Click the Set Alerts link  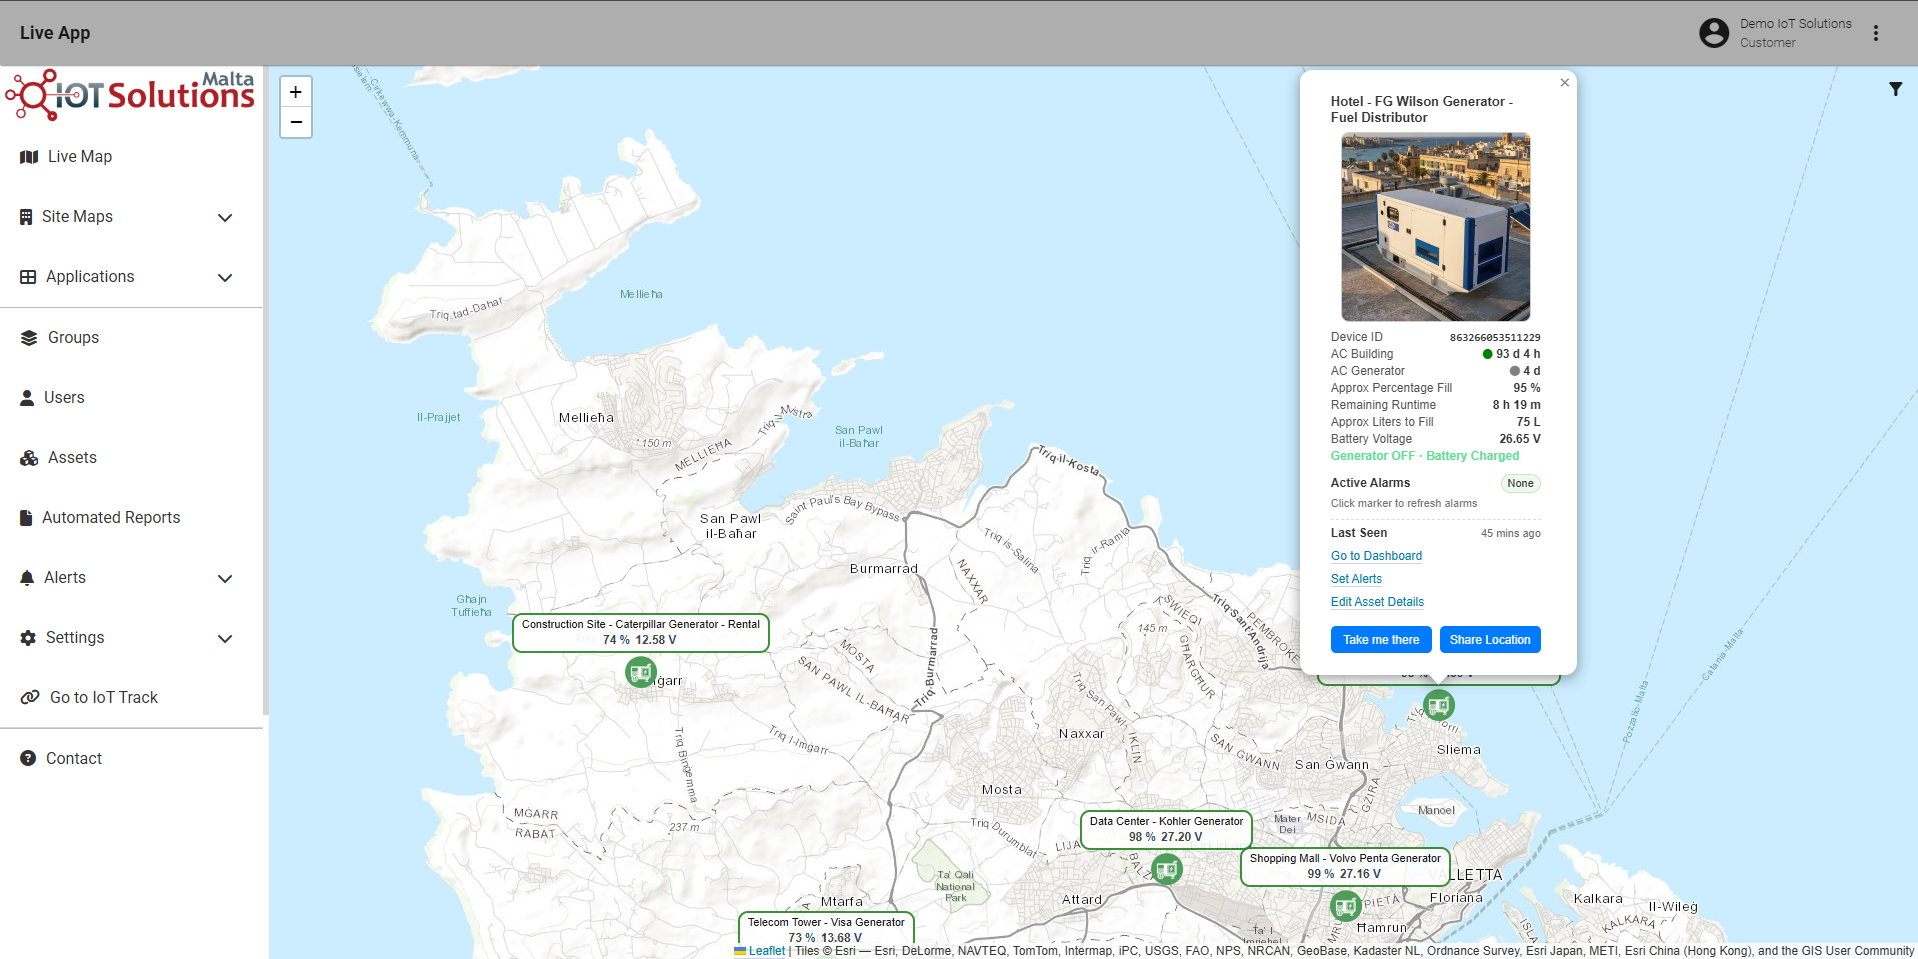[1356, 579]
